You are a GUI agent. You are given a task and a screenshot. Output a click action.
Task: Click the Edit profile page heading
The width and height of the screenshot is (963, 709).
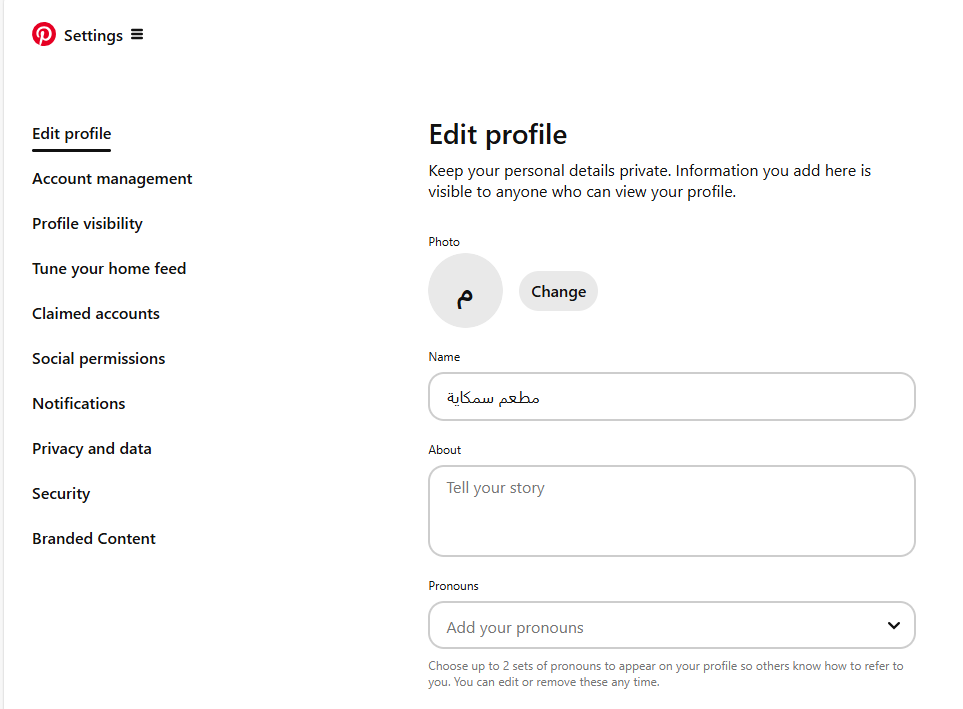point(498,135)
